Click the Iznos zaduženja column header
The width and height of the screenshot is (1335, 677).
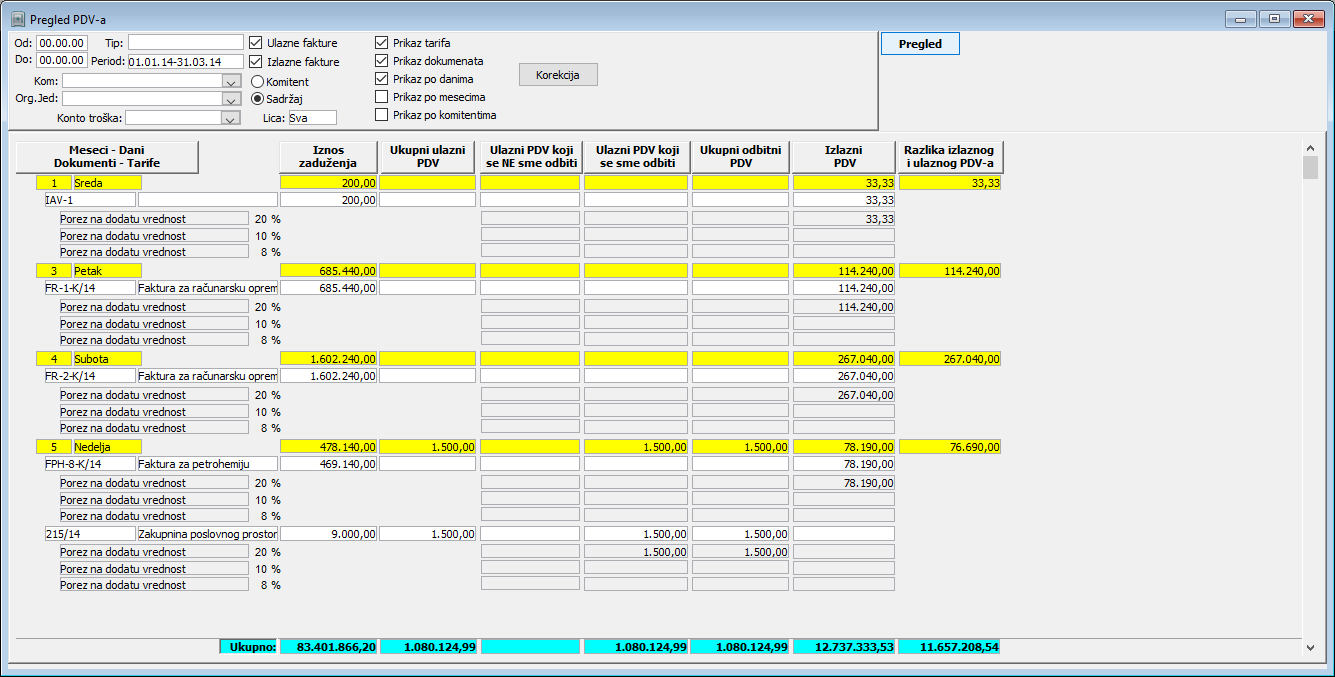point(328,157)
